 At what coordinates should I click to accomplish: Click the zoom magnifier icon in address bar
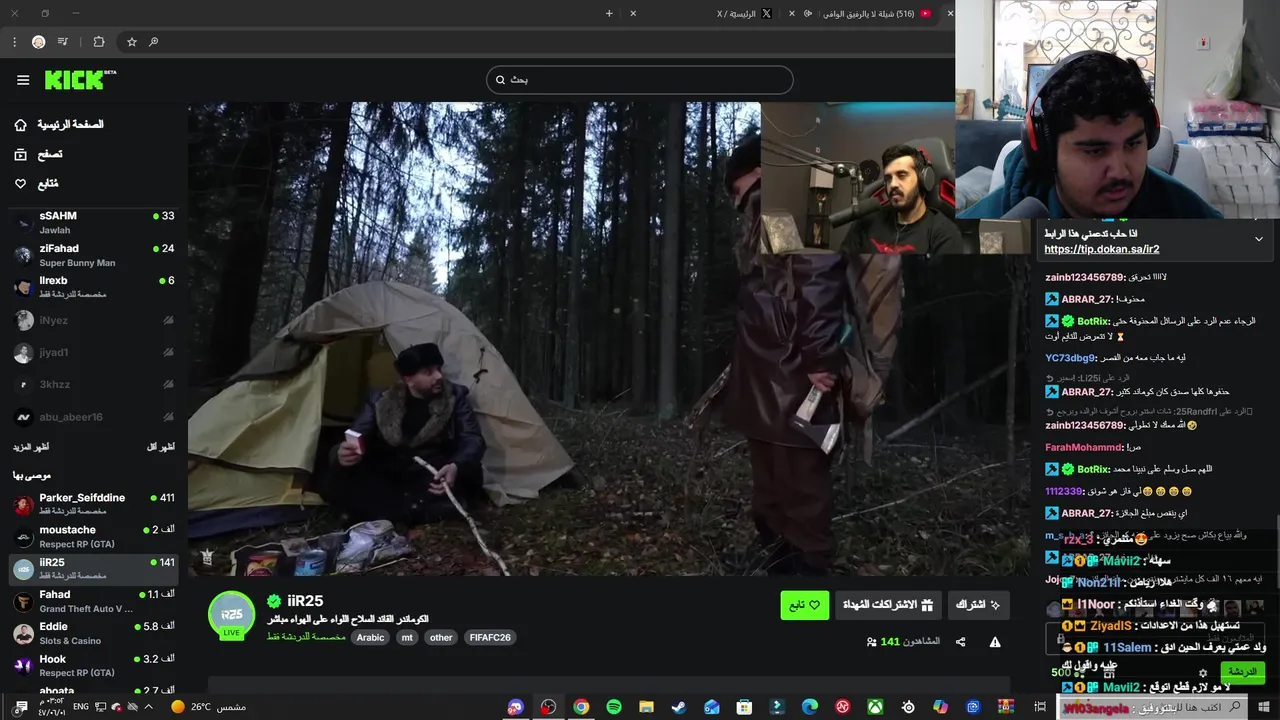154,42
